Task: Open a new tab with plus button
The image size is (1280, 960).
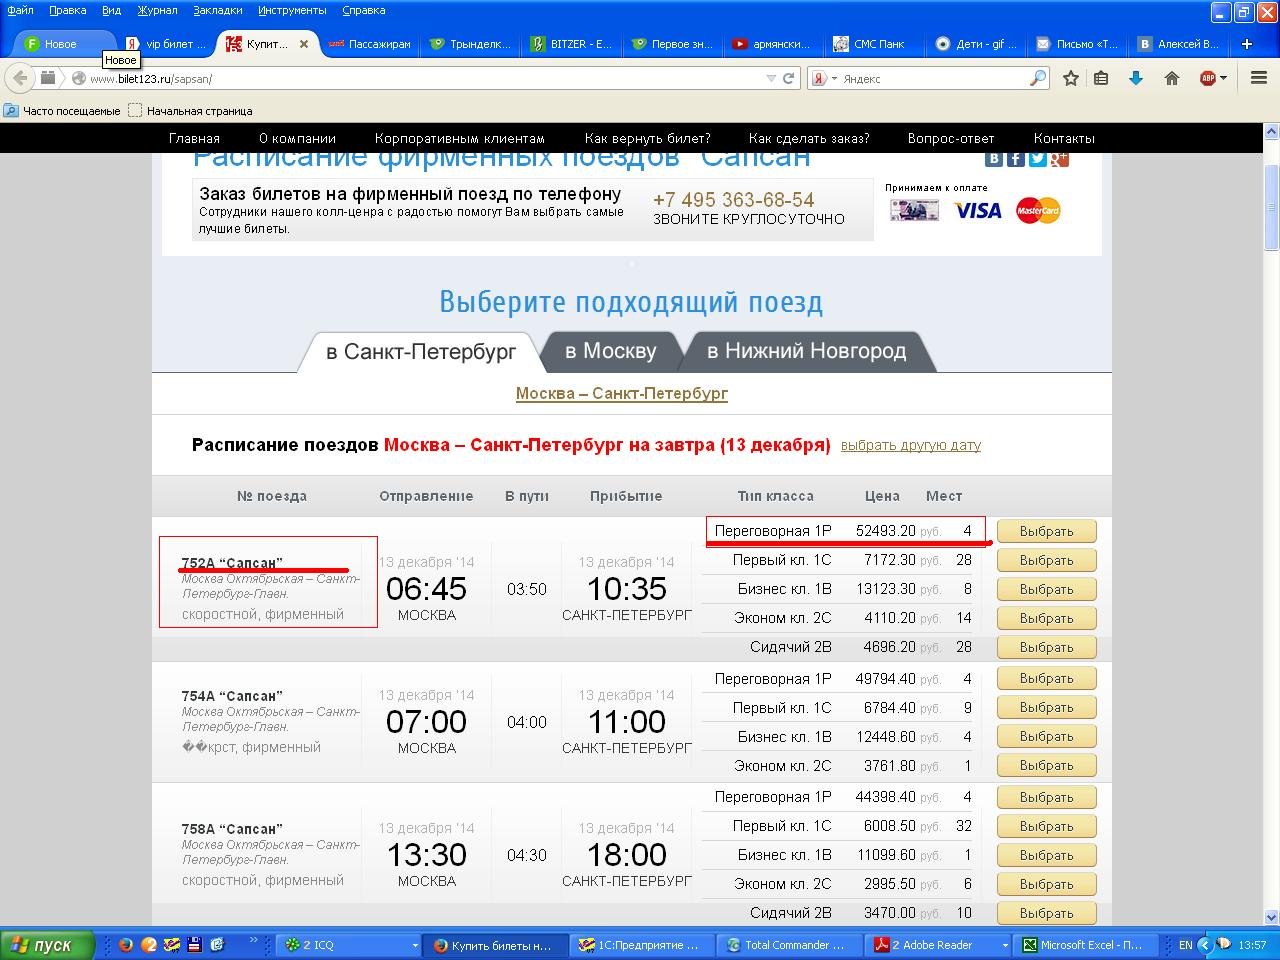Action: [1246, 44]
